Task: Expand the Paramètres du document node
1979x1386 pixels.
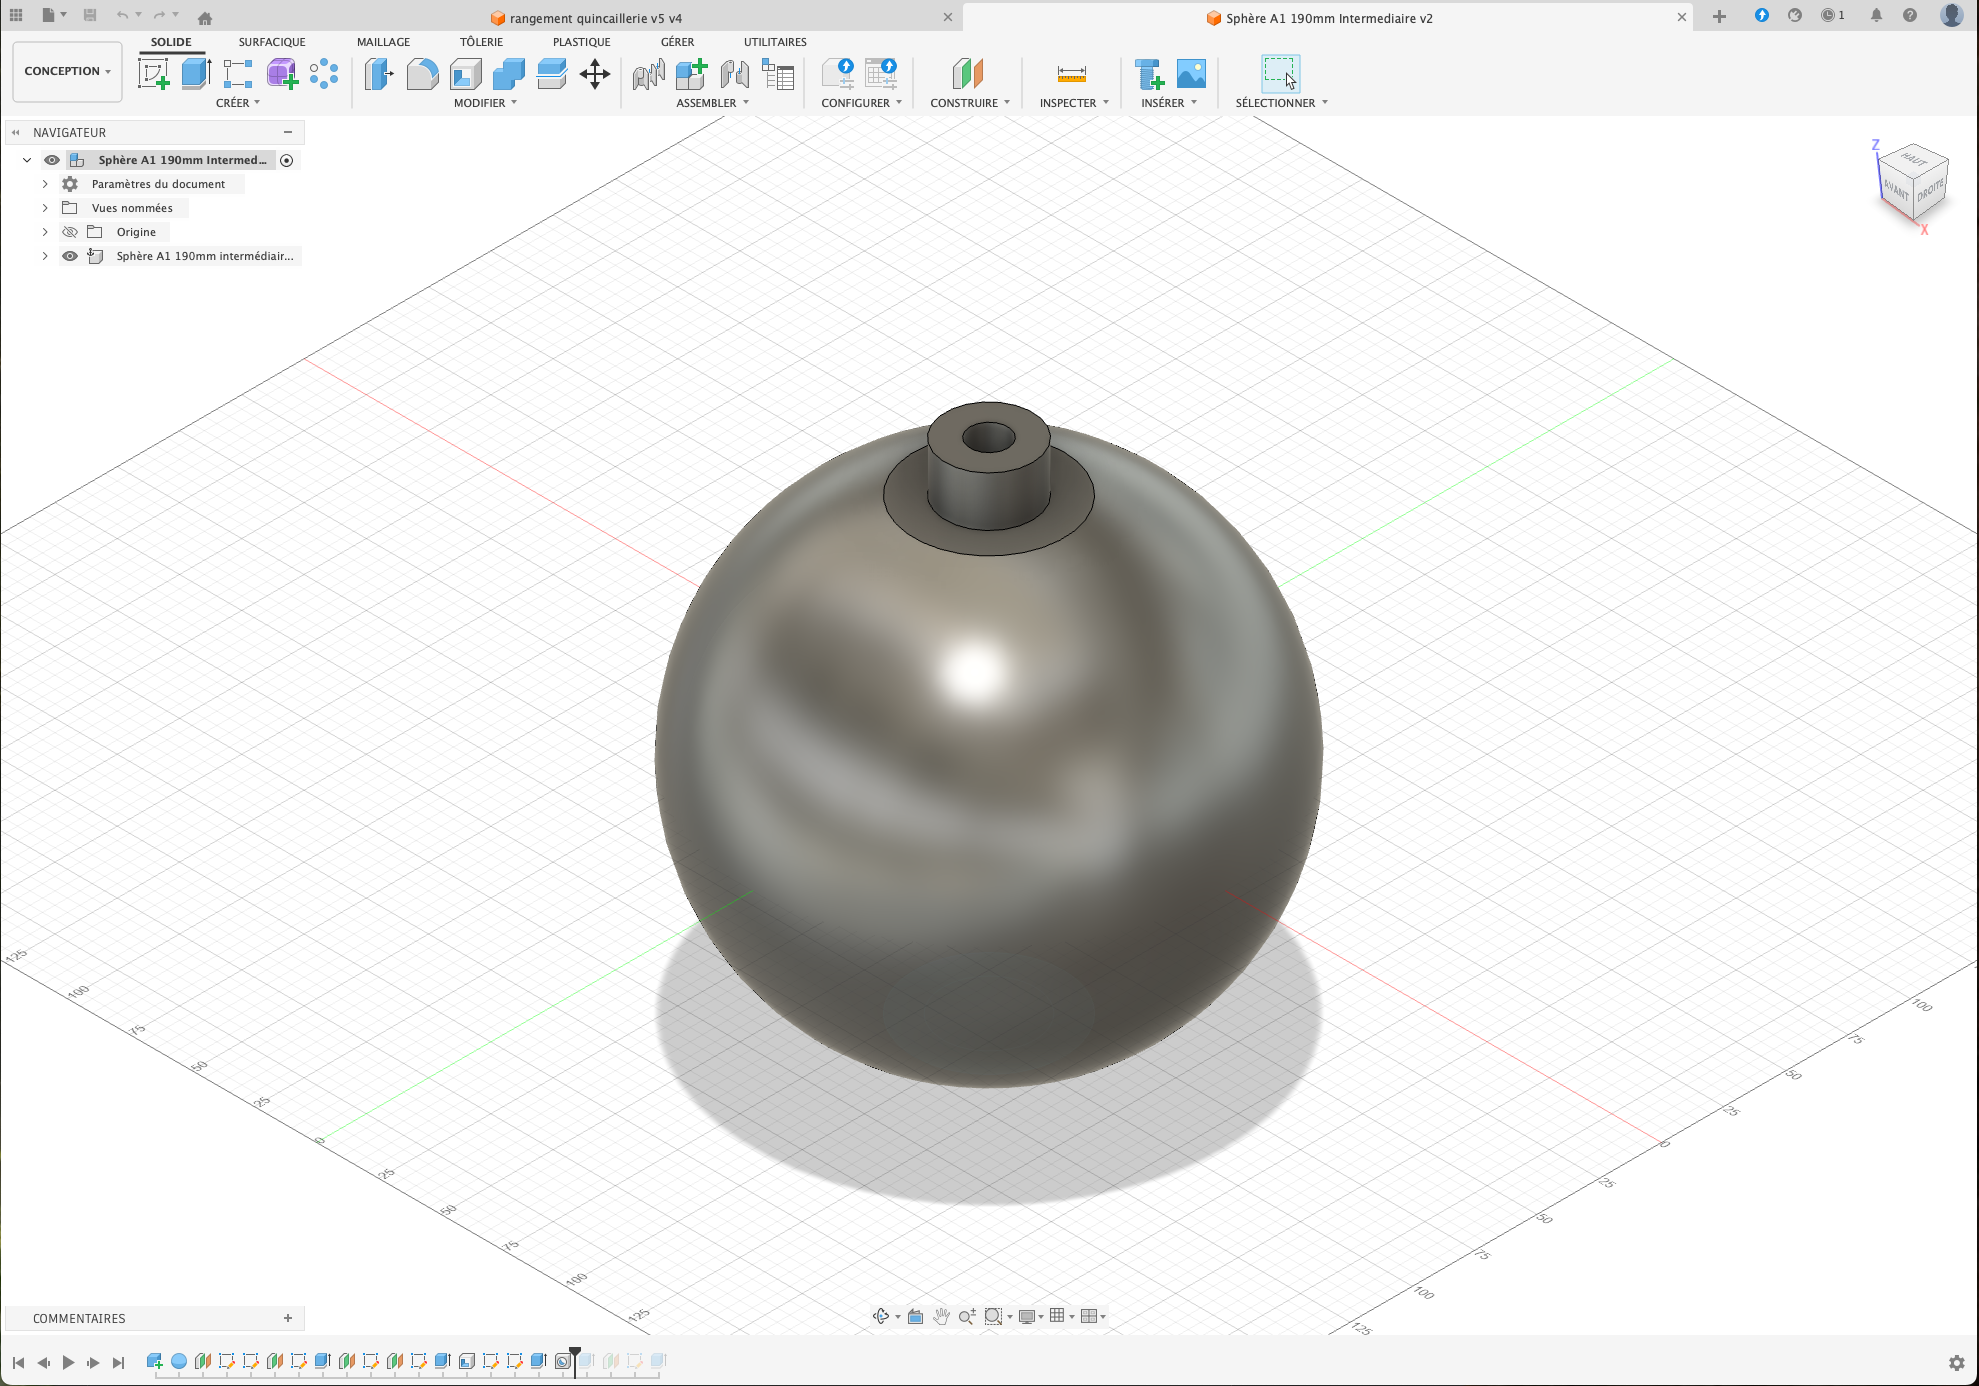Action: (44, 183)
